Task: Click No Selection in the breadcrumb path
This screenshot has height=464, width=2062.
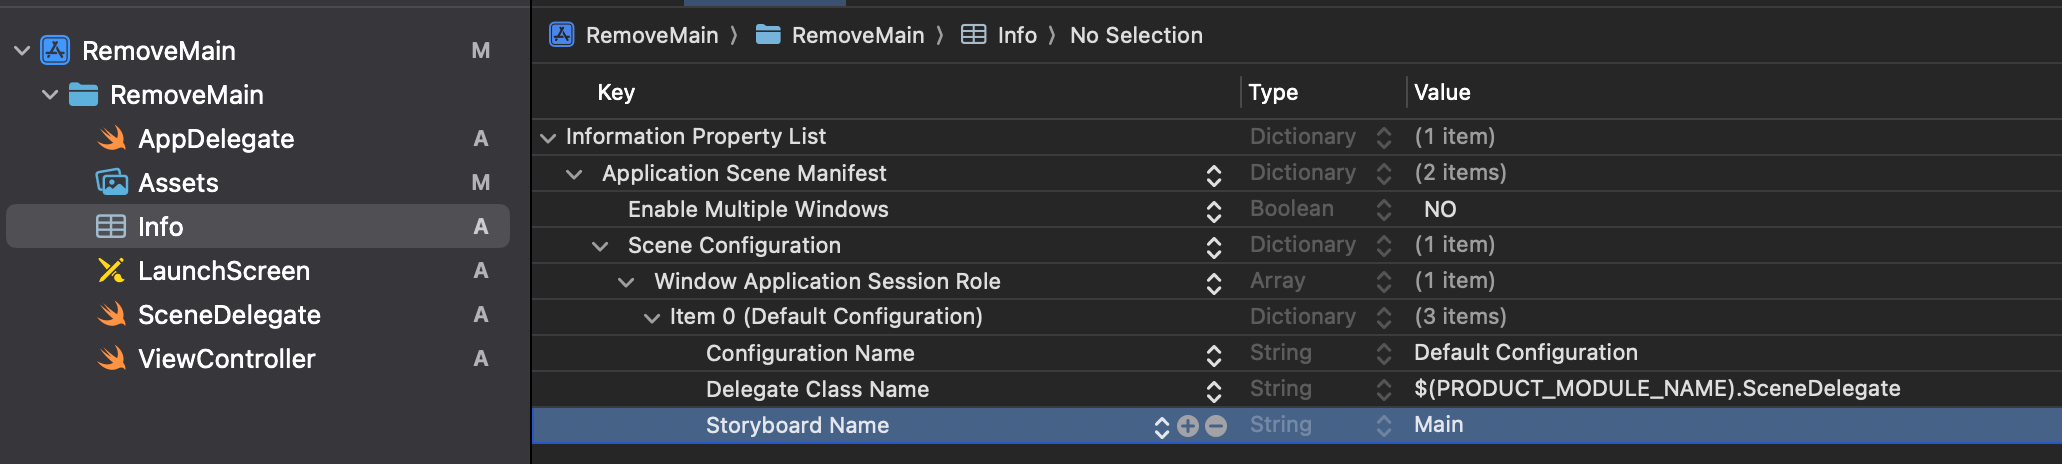Action: pyautogui.click(x=1136, y=35)
